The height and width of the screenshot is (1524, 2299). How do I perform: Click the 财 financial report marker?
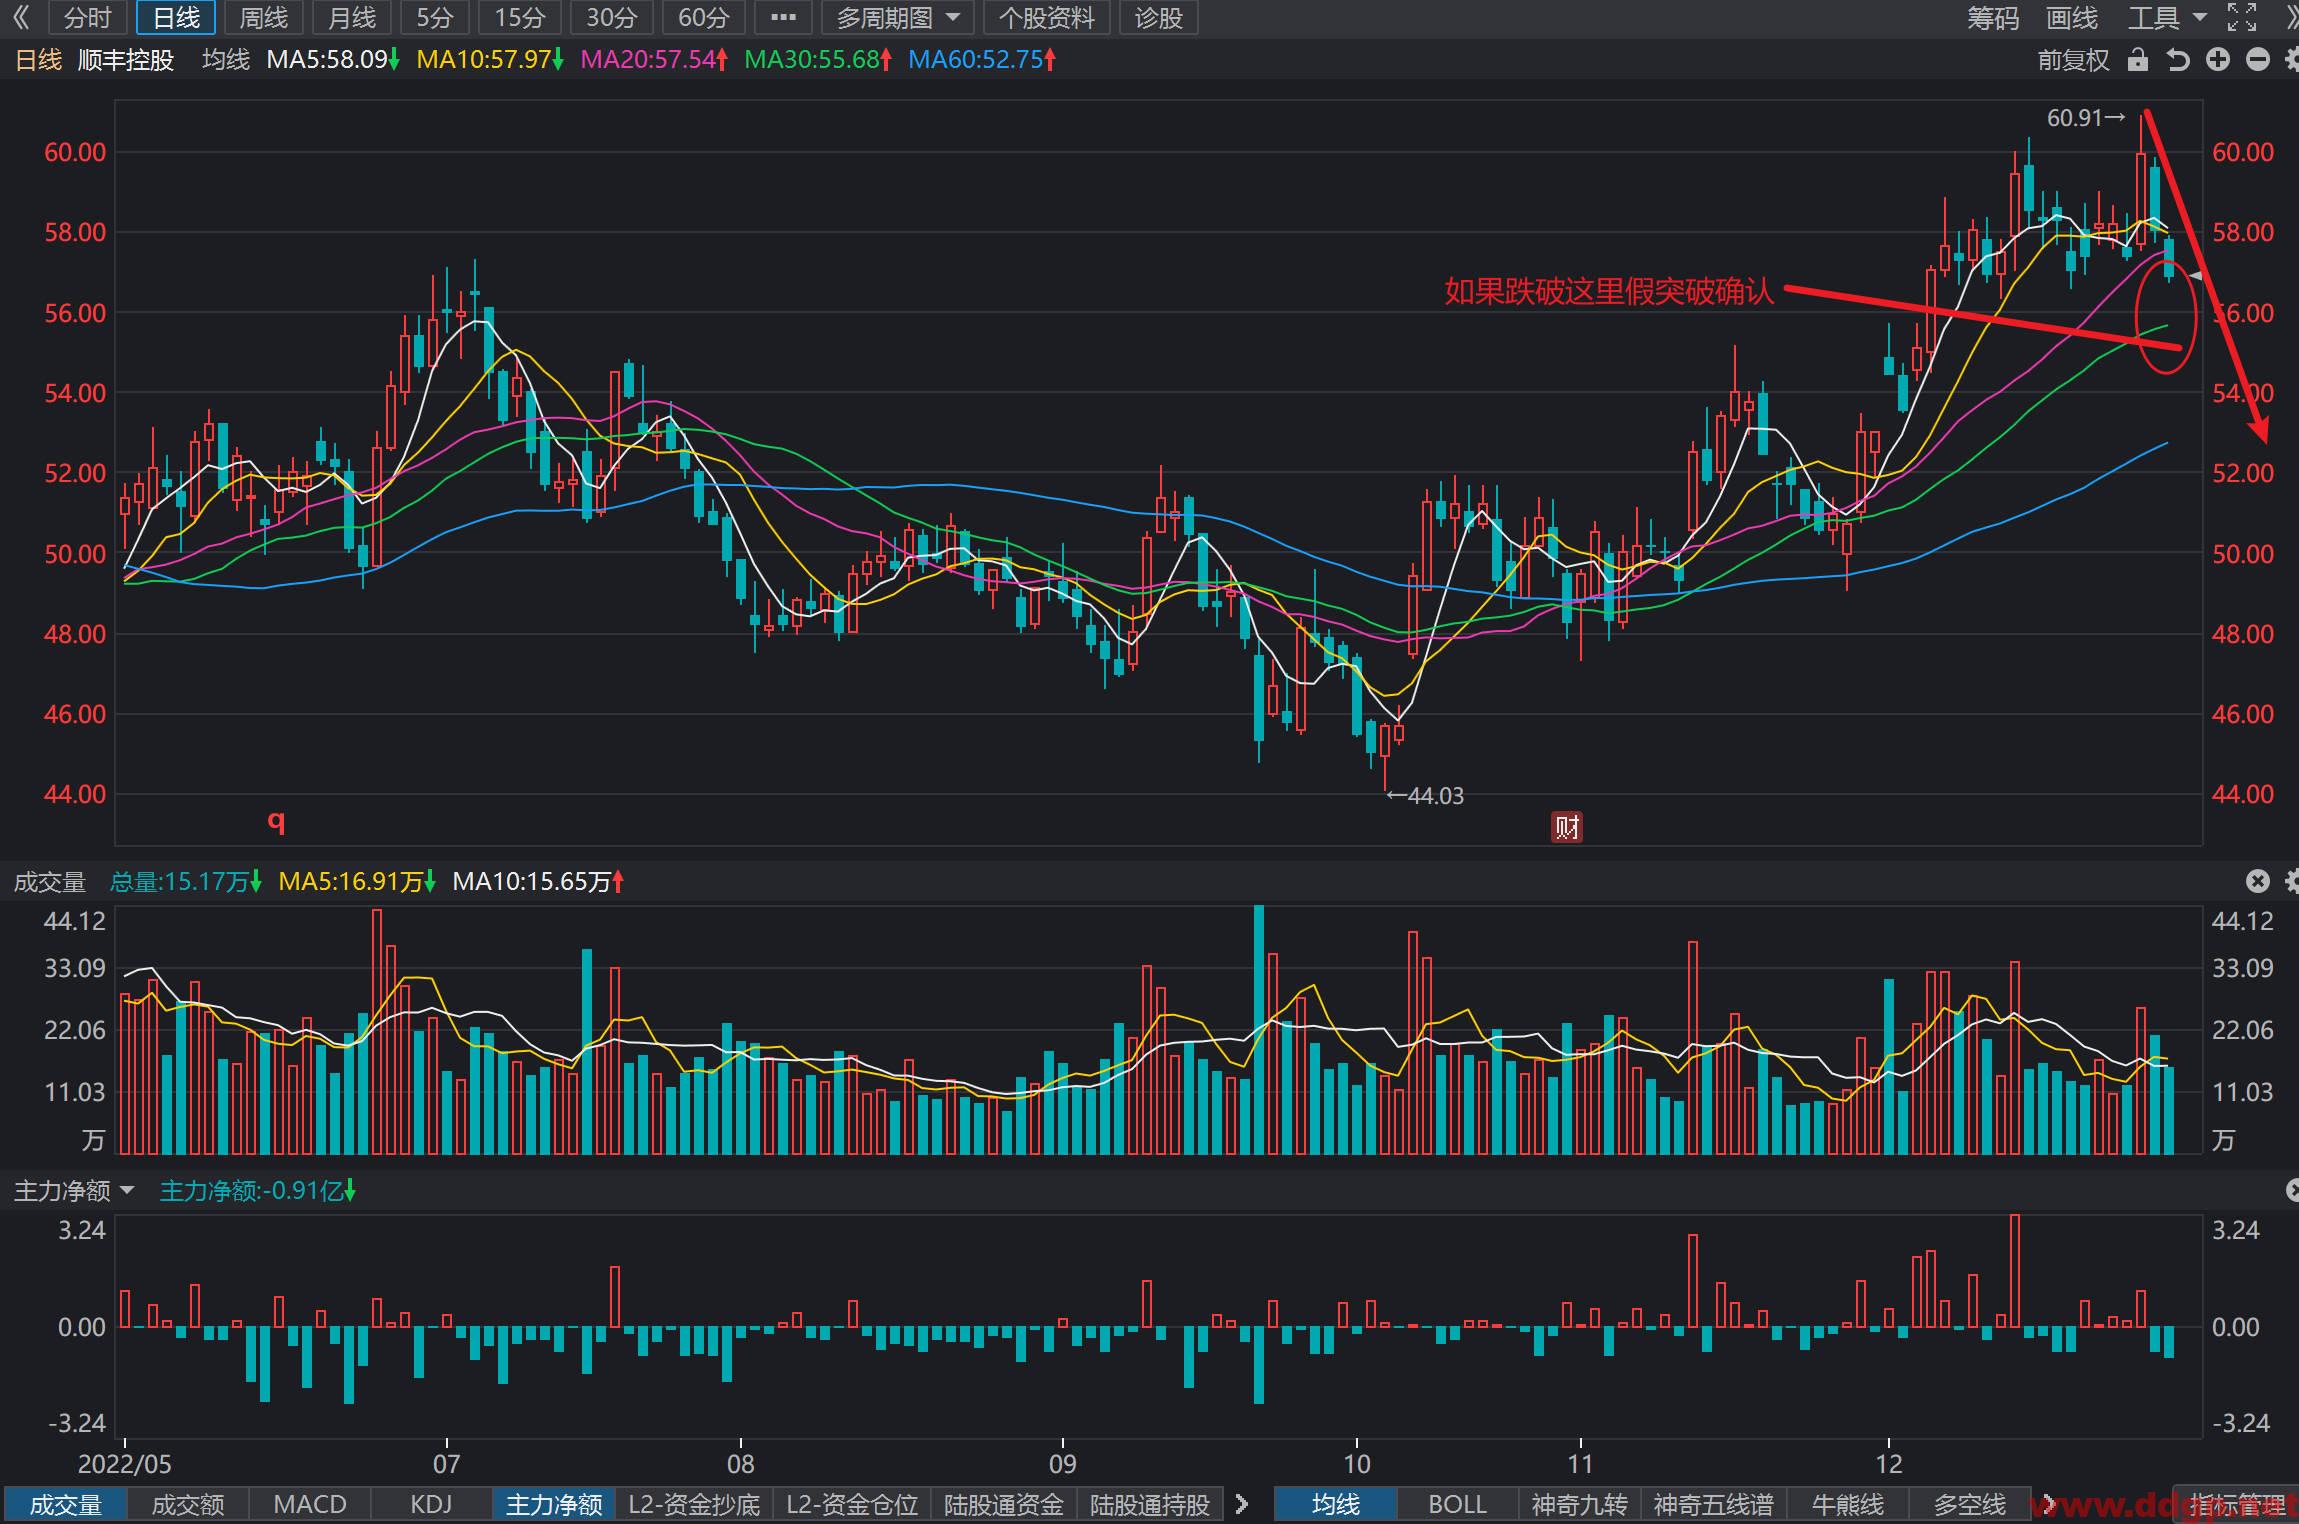pos(1567,827)
